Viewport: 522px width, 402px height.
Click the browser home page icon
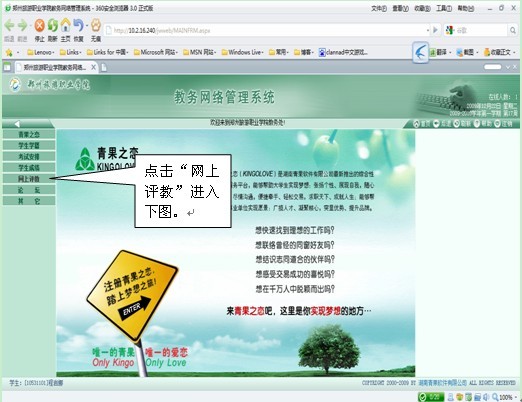coord(66,25)
